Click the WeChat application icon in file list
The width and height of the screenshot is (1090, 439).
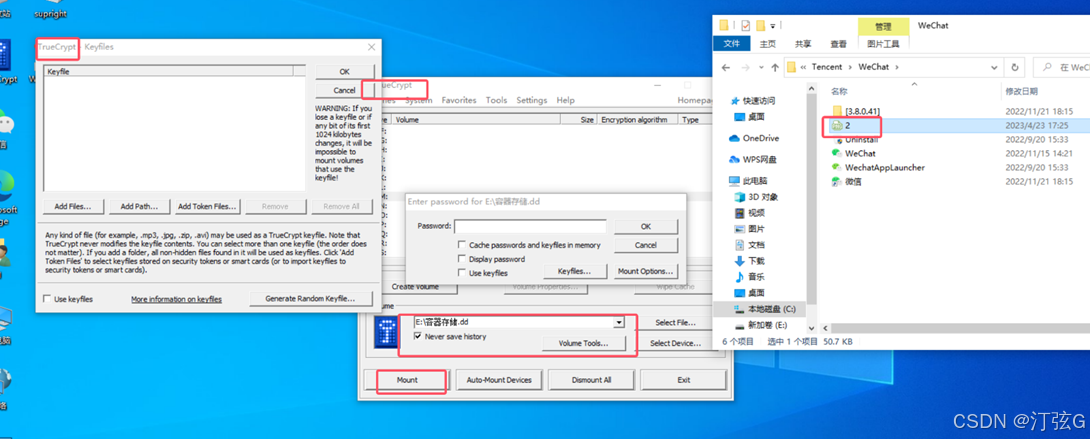pyautogui.click(x=838, y=154)
